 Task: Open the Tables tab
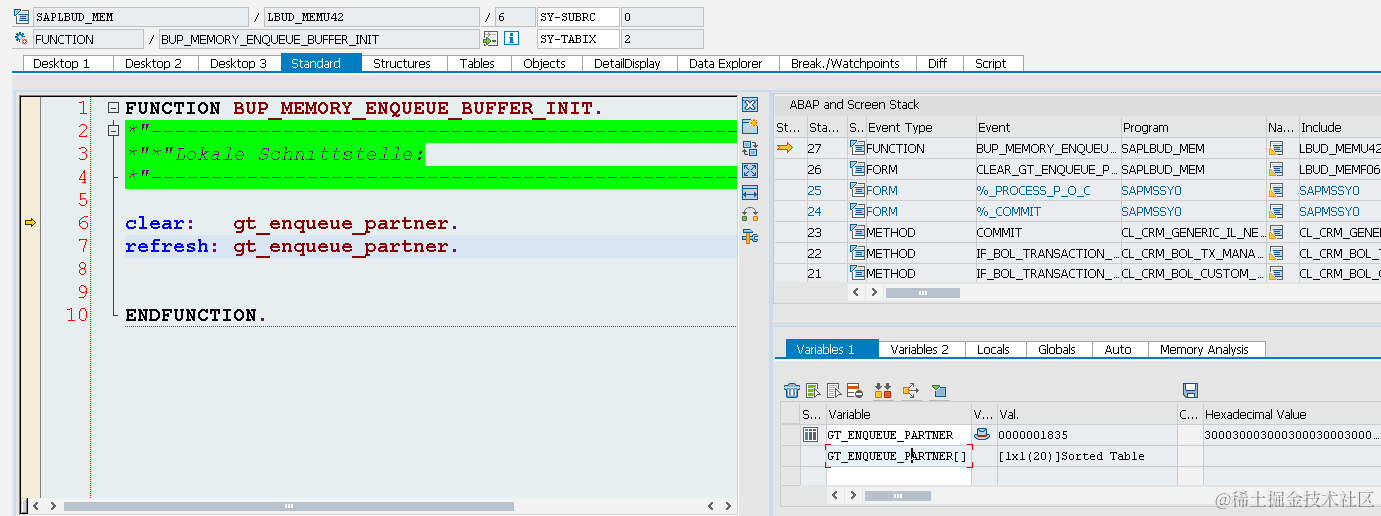[477, 63]
